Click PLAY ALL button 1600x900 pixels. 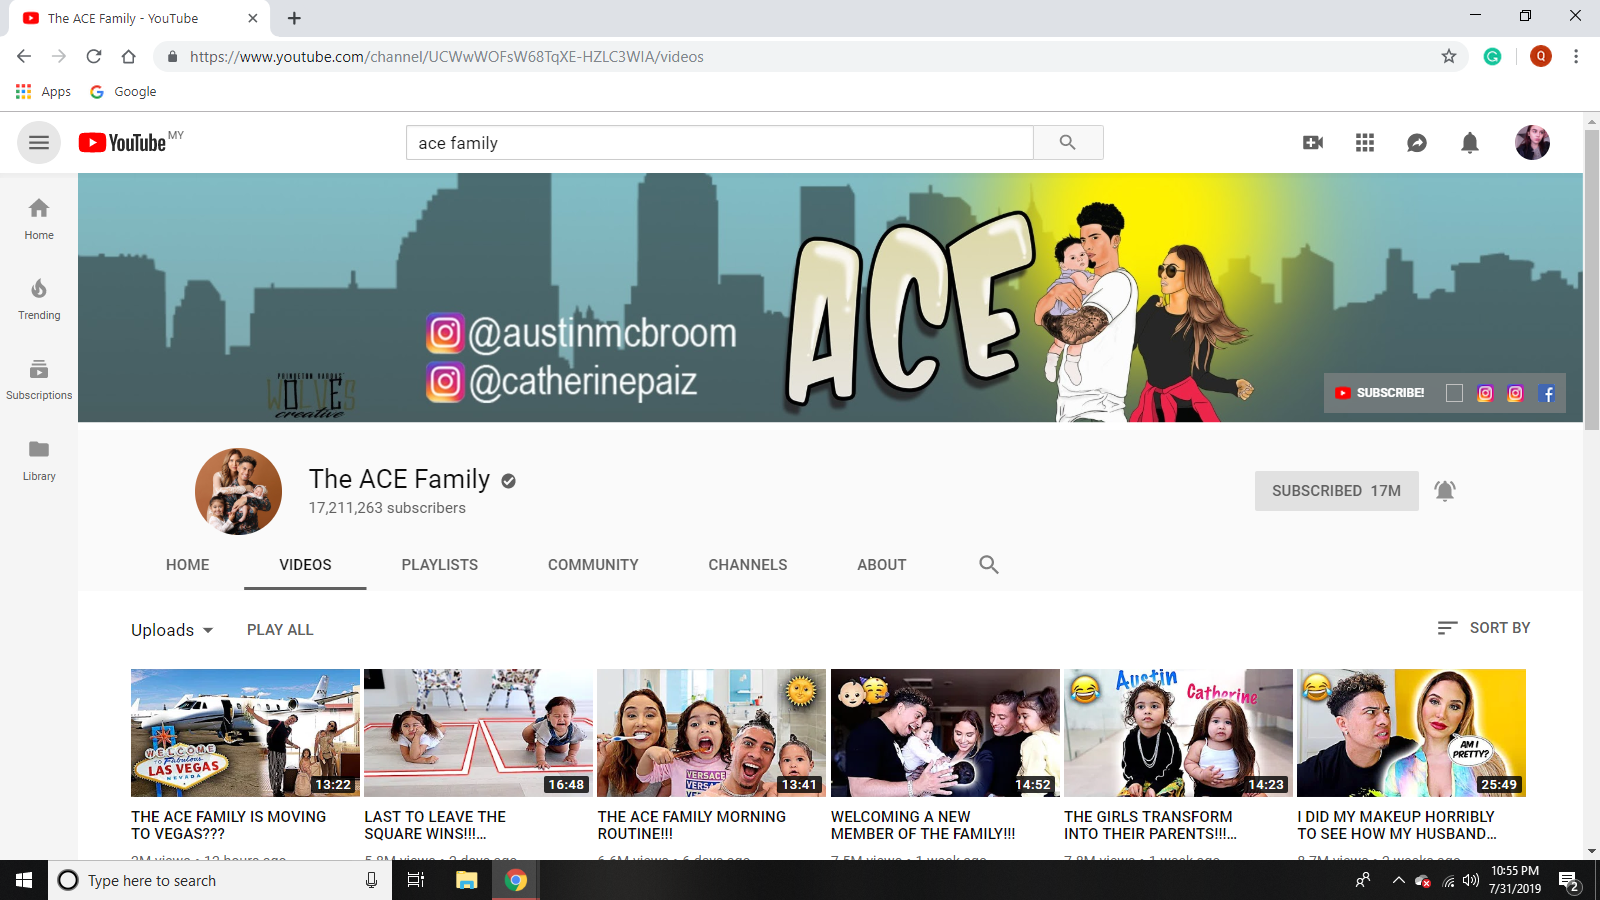pos(280,630)
